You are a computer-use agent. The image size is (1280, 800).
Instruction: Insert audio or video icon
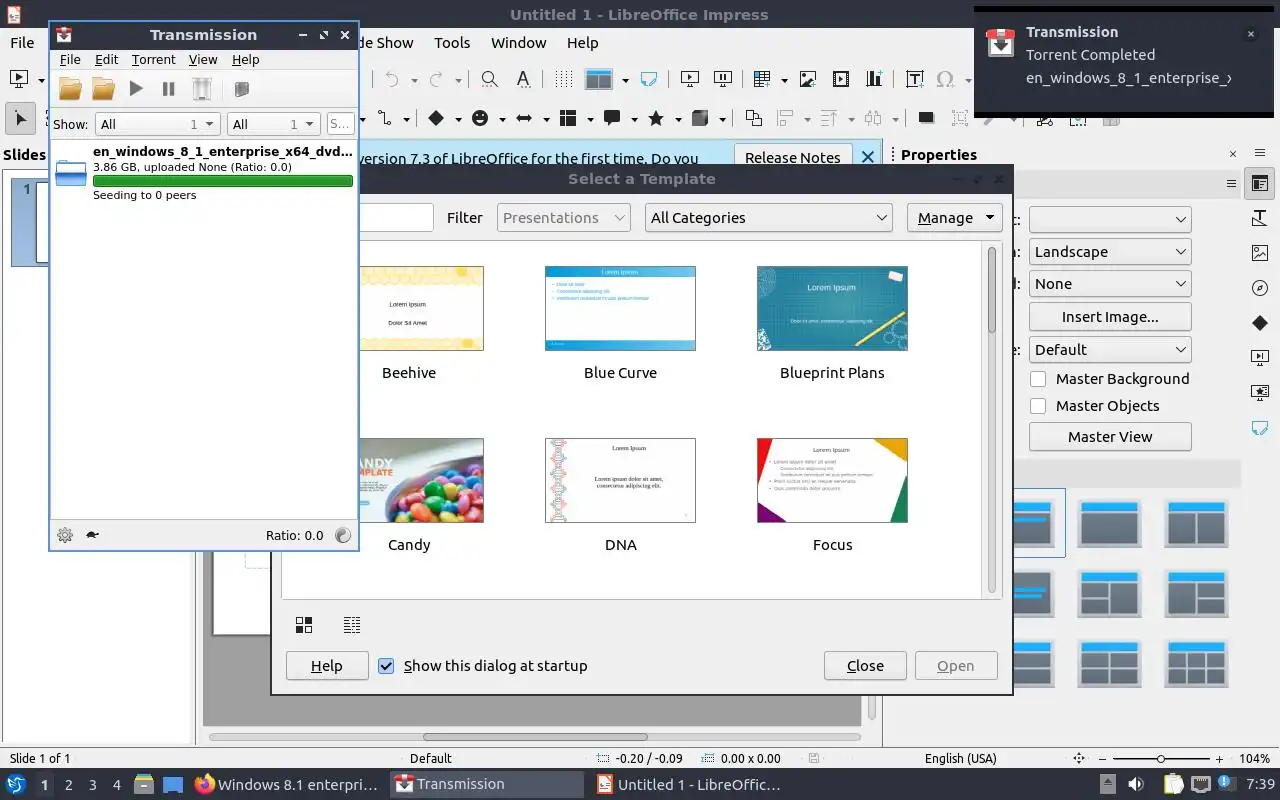pos(841,79)
